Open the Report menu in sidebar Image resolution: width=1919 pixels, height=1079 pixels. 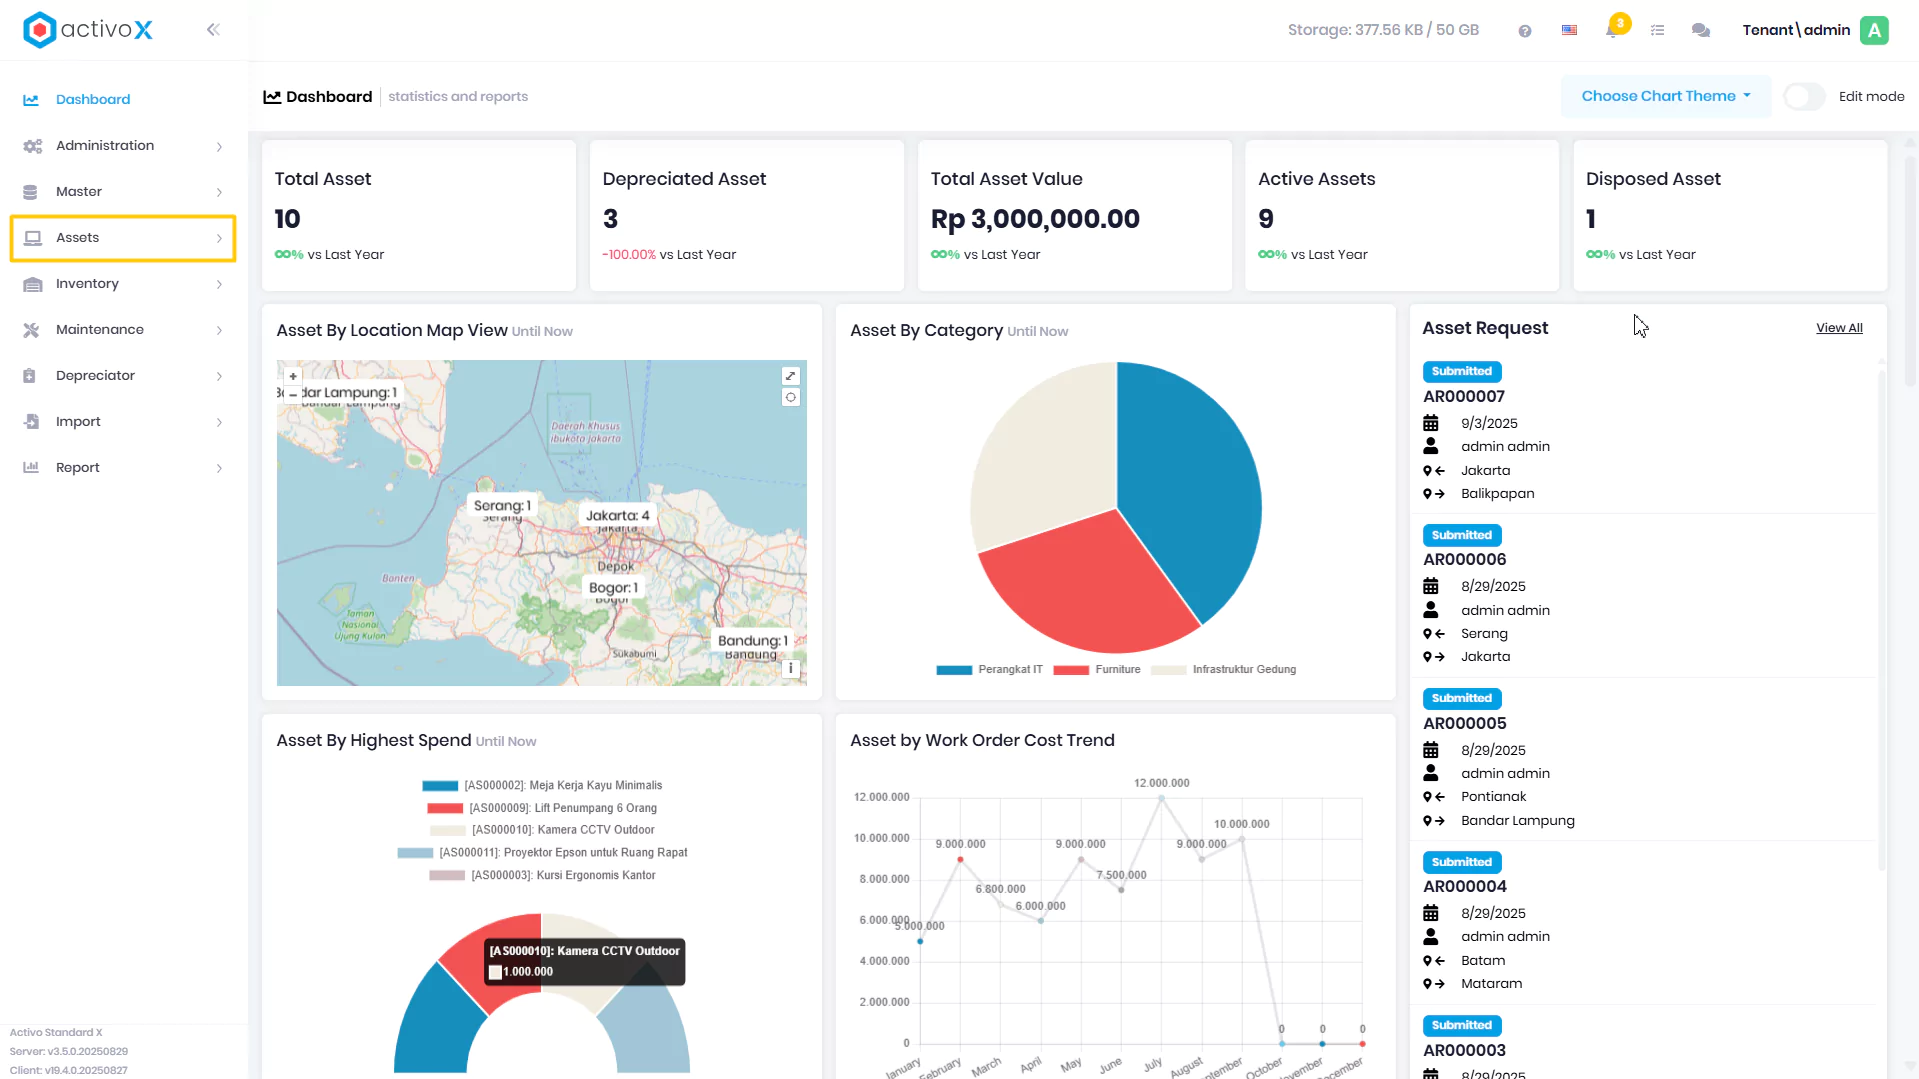coord(123,468)
